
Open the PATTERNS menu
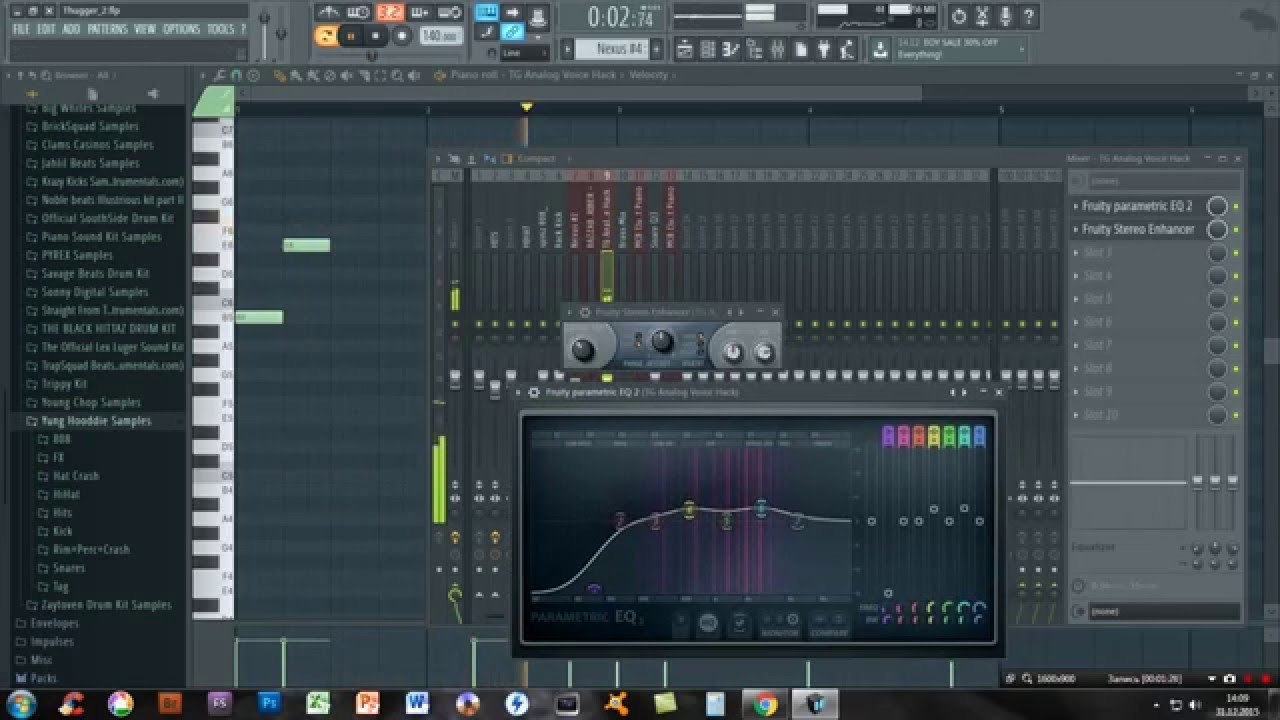(x=107, y=30)
